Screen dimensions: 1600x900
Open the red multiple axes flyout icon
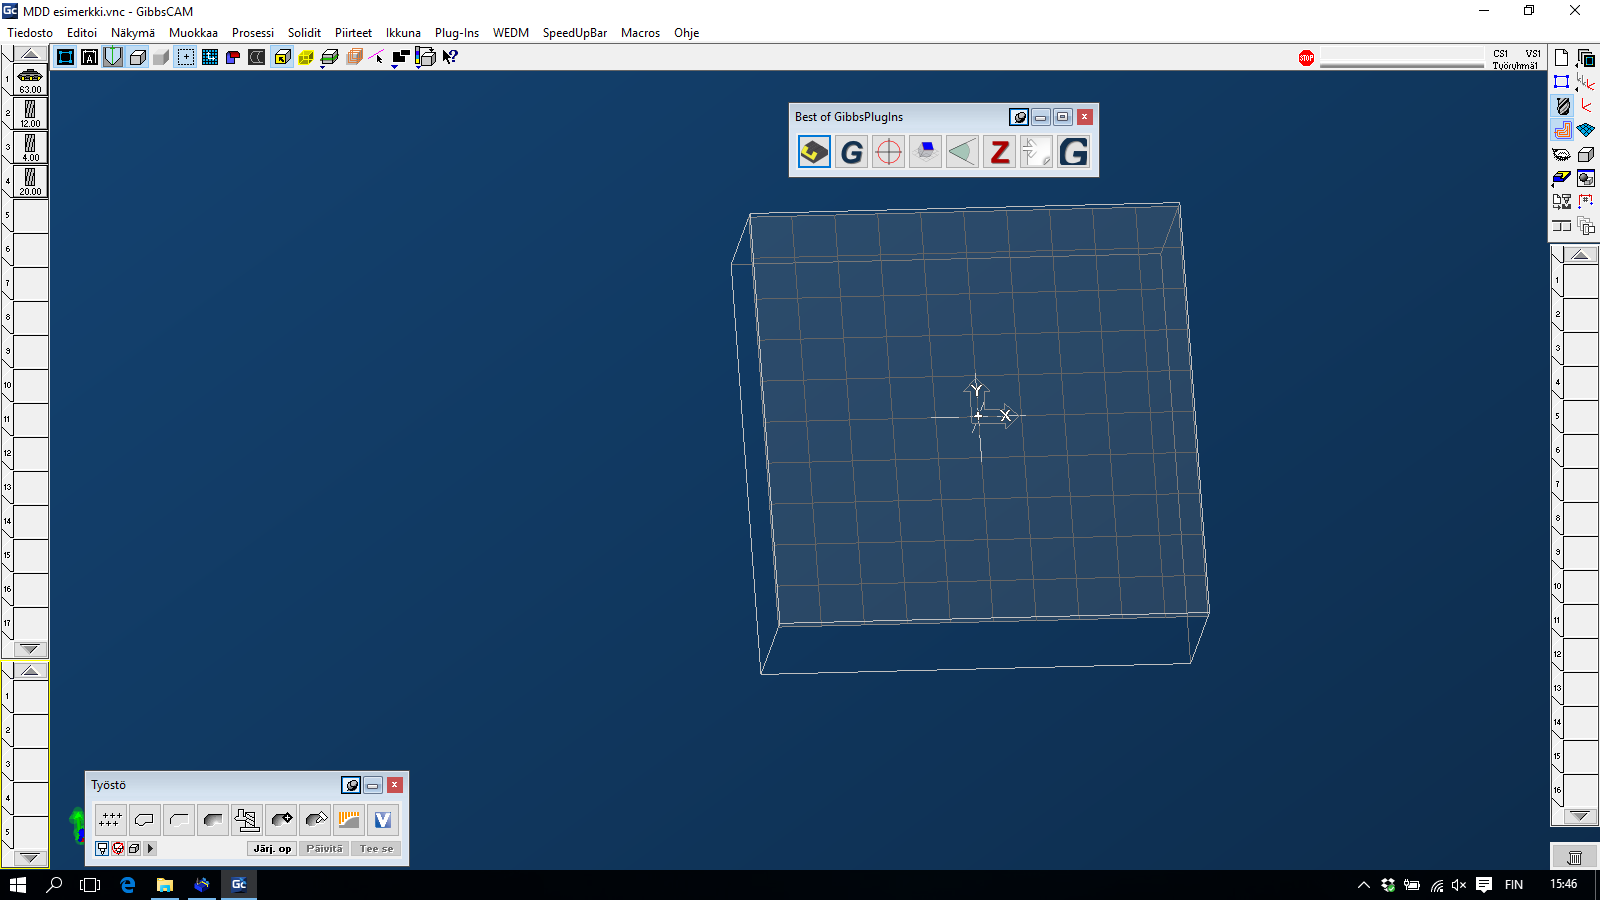click(x=1586, y=82)
